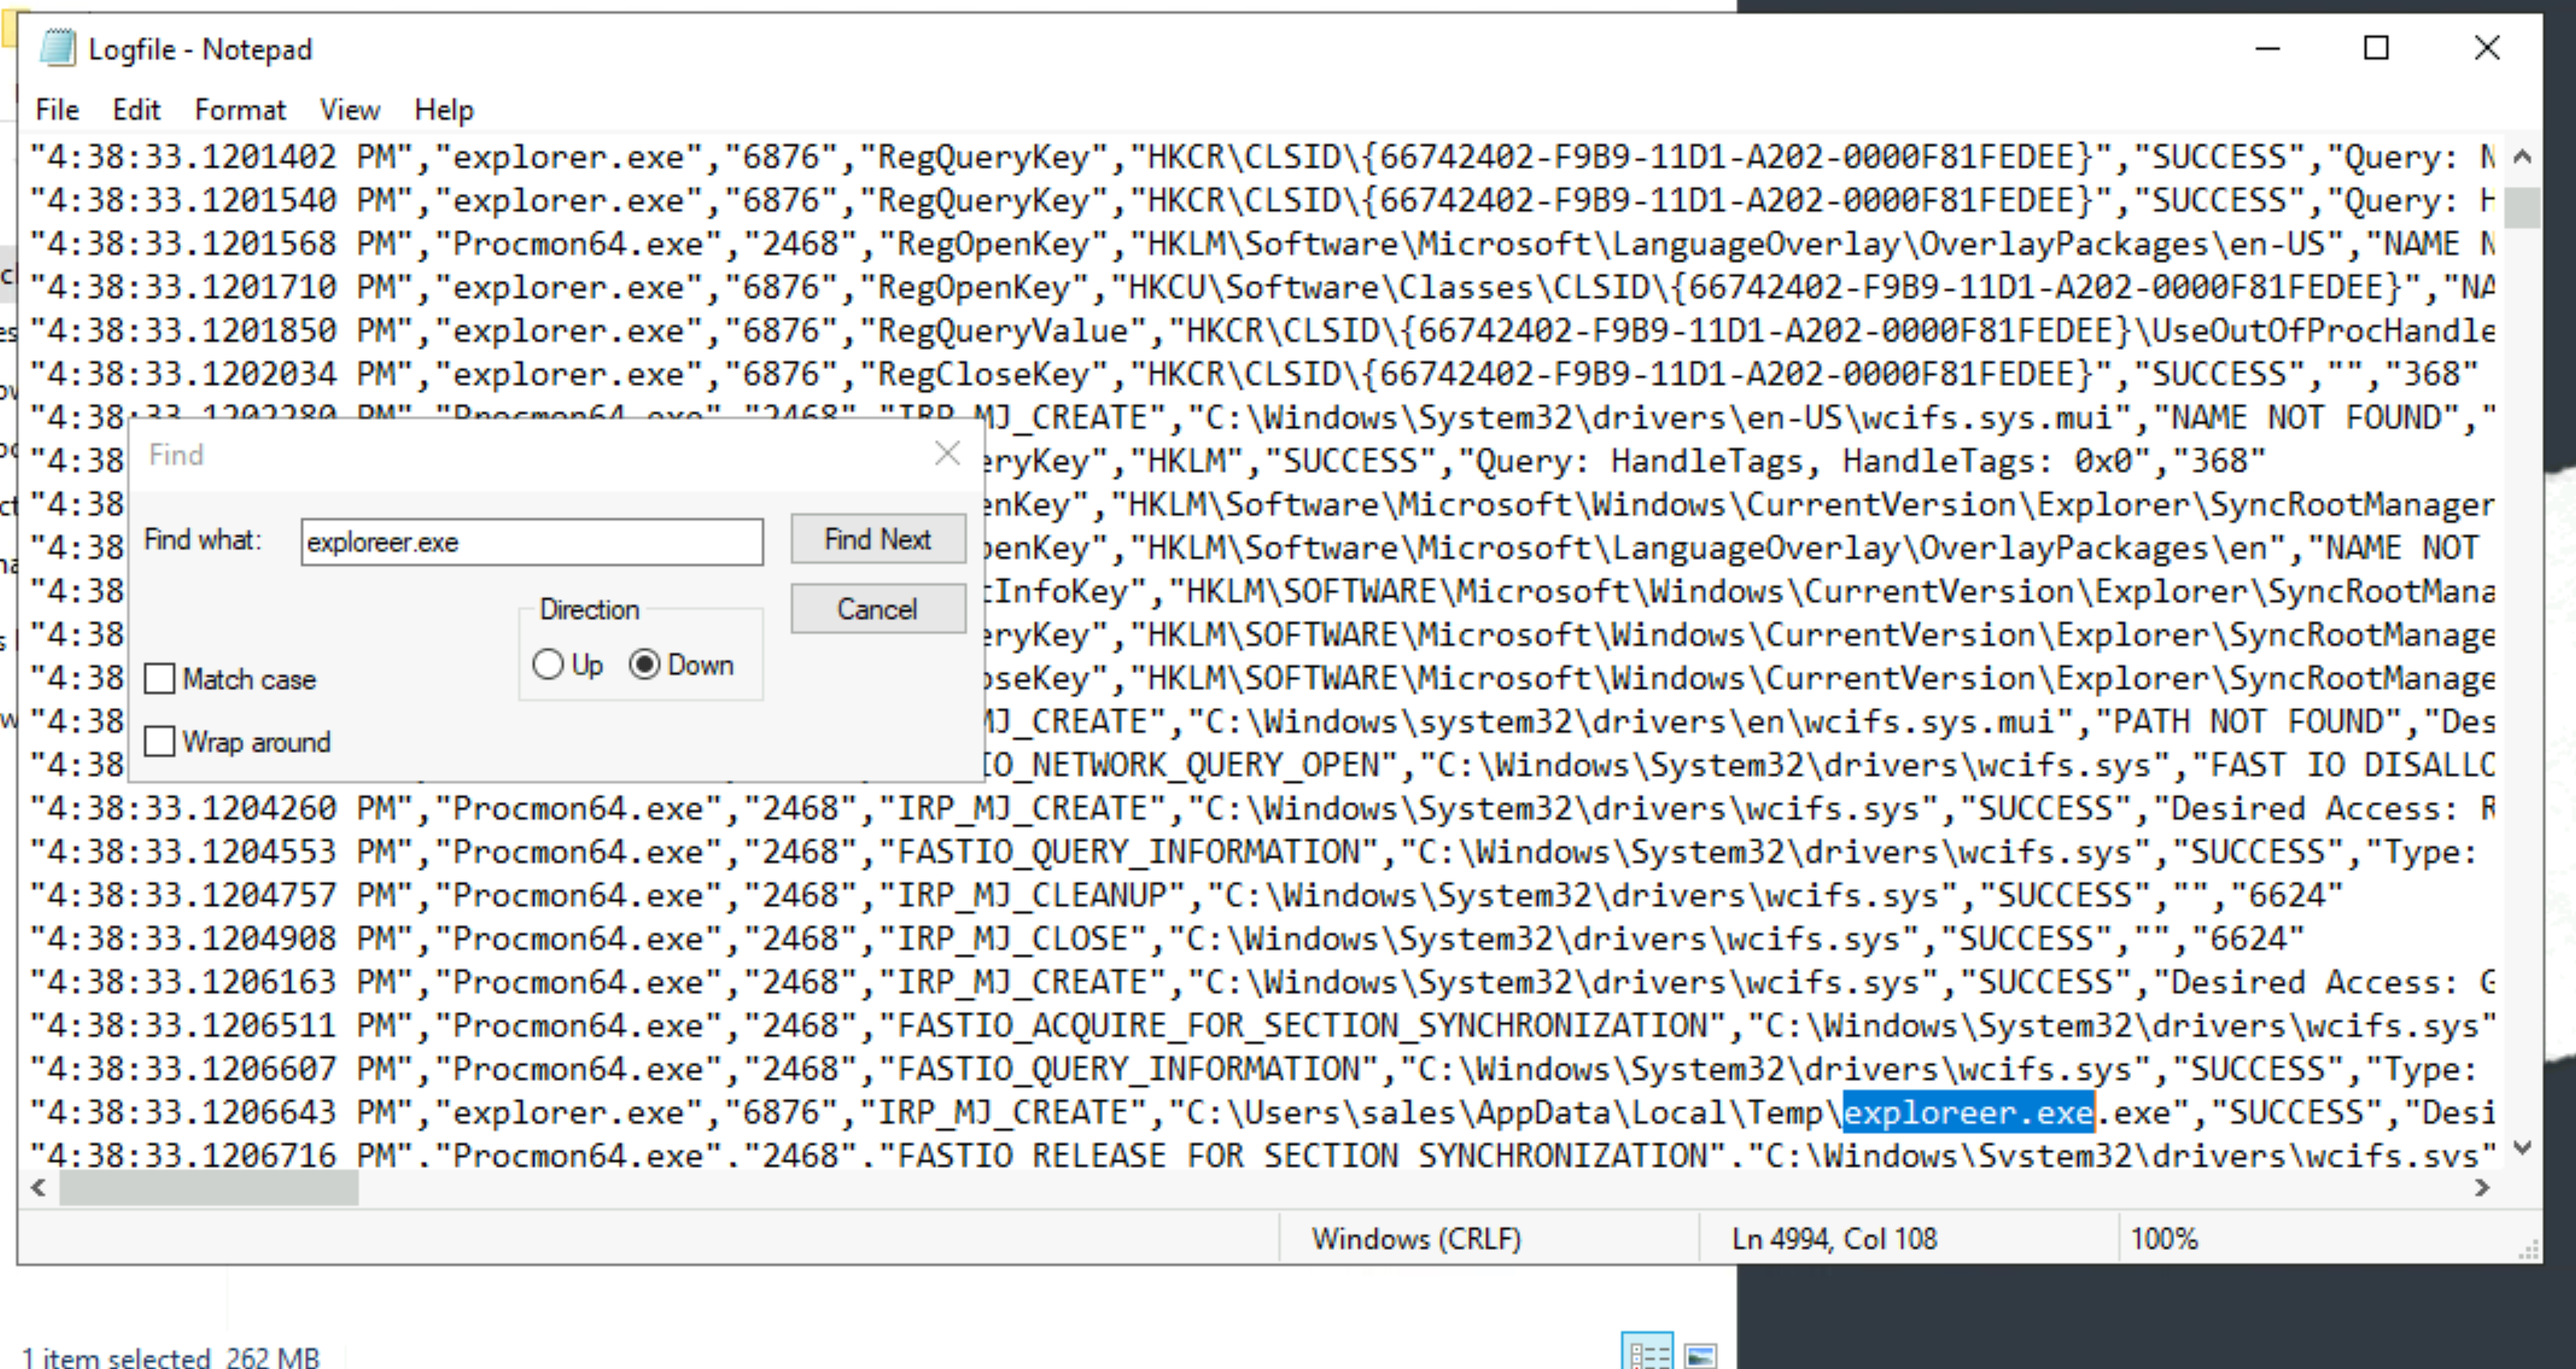The width and height of the screenshot is (2576, 1369).
Task: Maximize the Logfile Notepad window
Action: [x=2376, y=48]
